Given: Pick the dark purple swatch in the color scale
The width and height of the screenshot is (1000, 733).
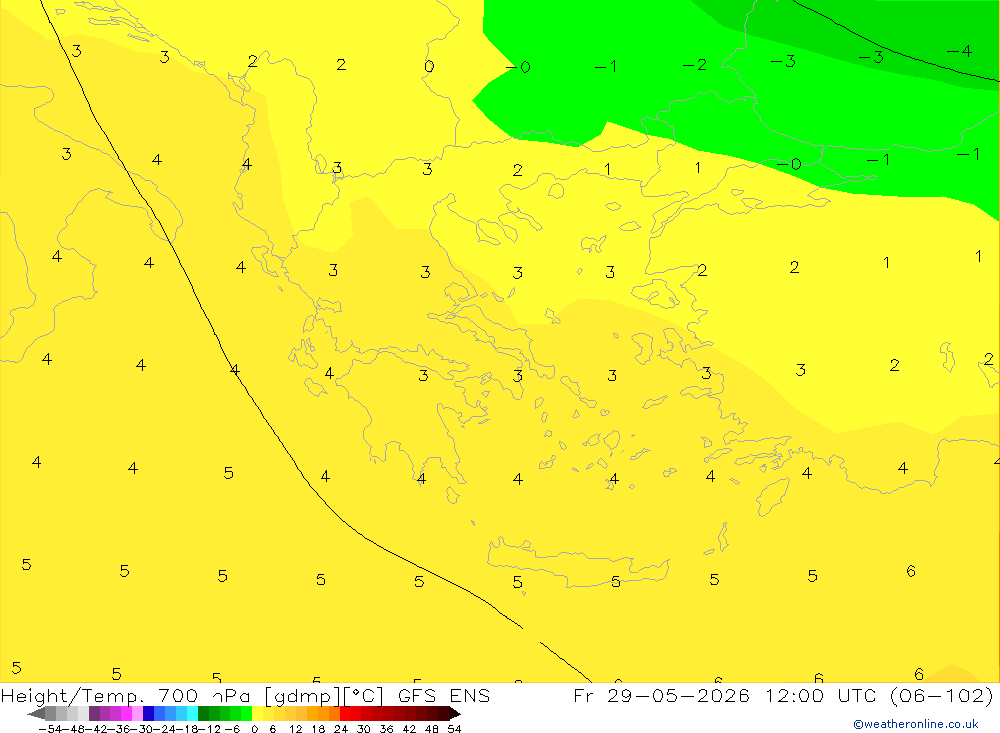Looking at the screenshot, I should [x=94, y=714].
